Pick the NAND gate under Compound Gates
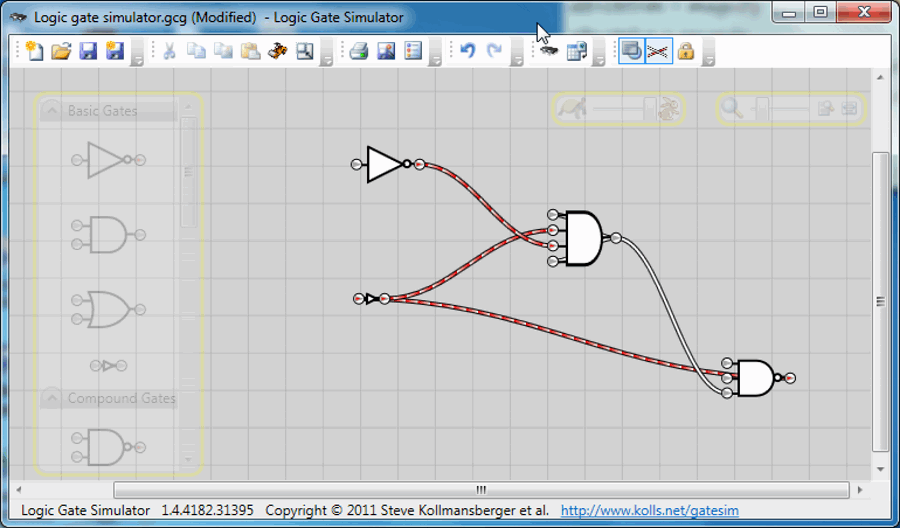Screen dimensions: 900x528 click(108, 447)
